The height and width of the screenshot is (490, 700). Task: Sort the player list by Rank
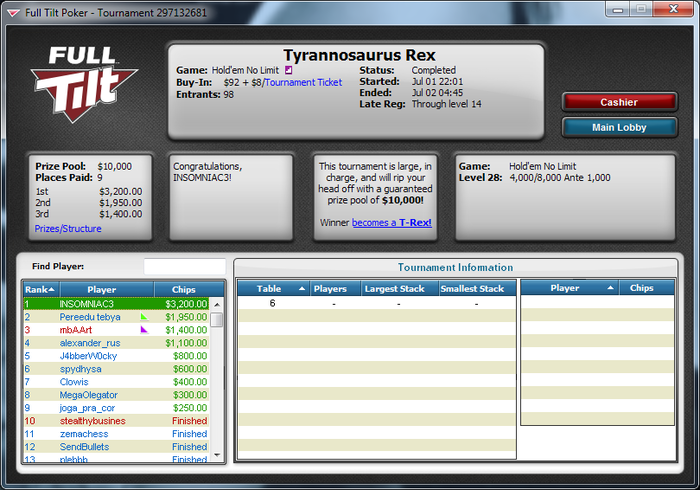point(42,290)
